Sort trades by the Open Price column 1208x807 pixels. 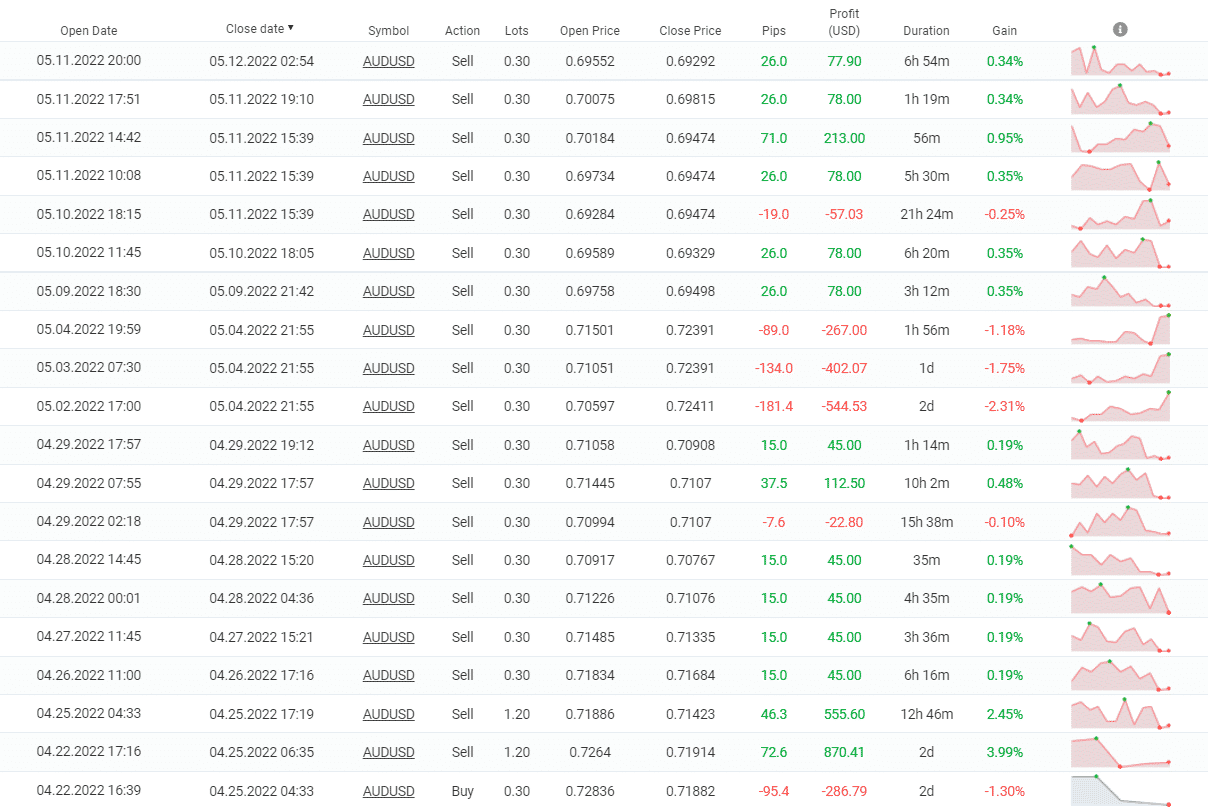pos(590,30)
